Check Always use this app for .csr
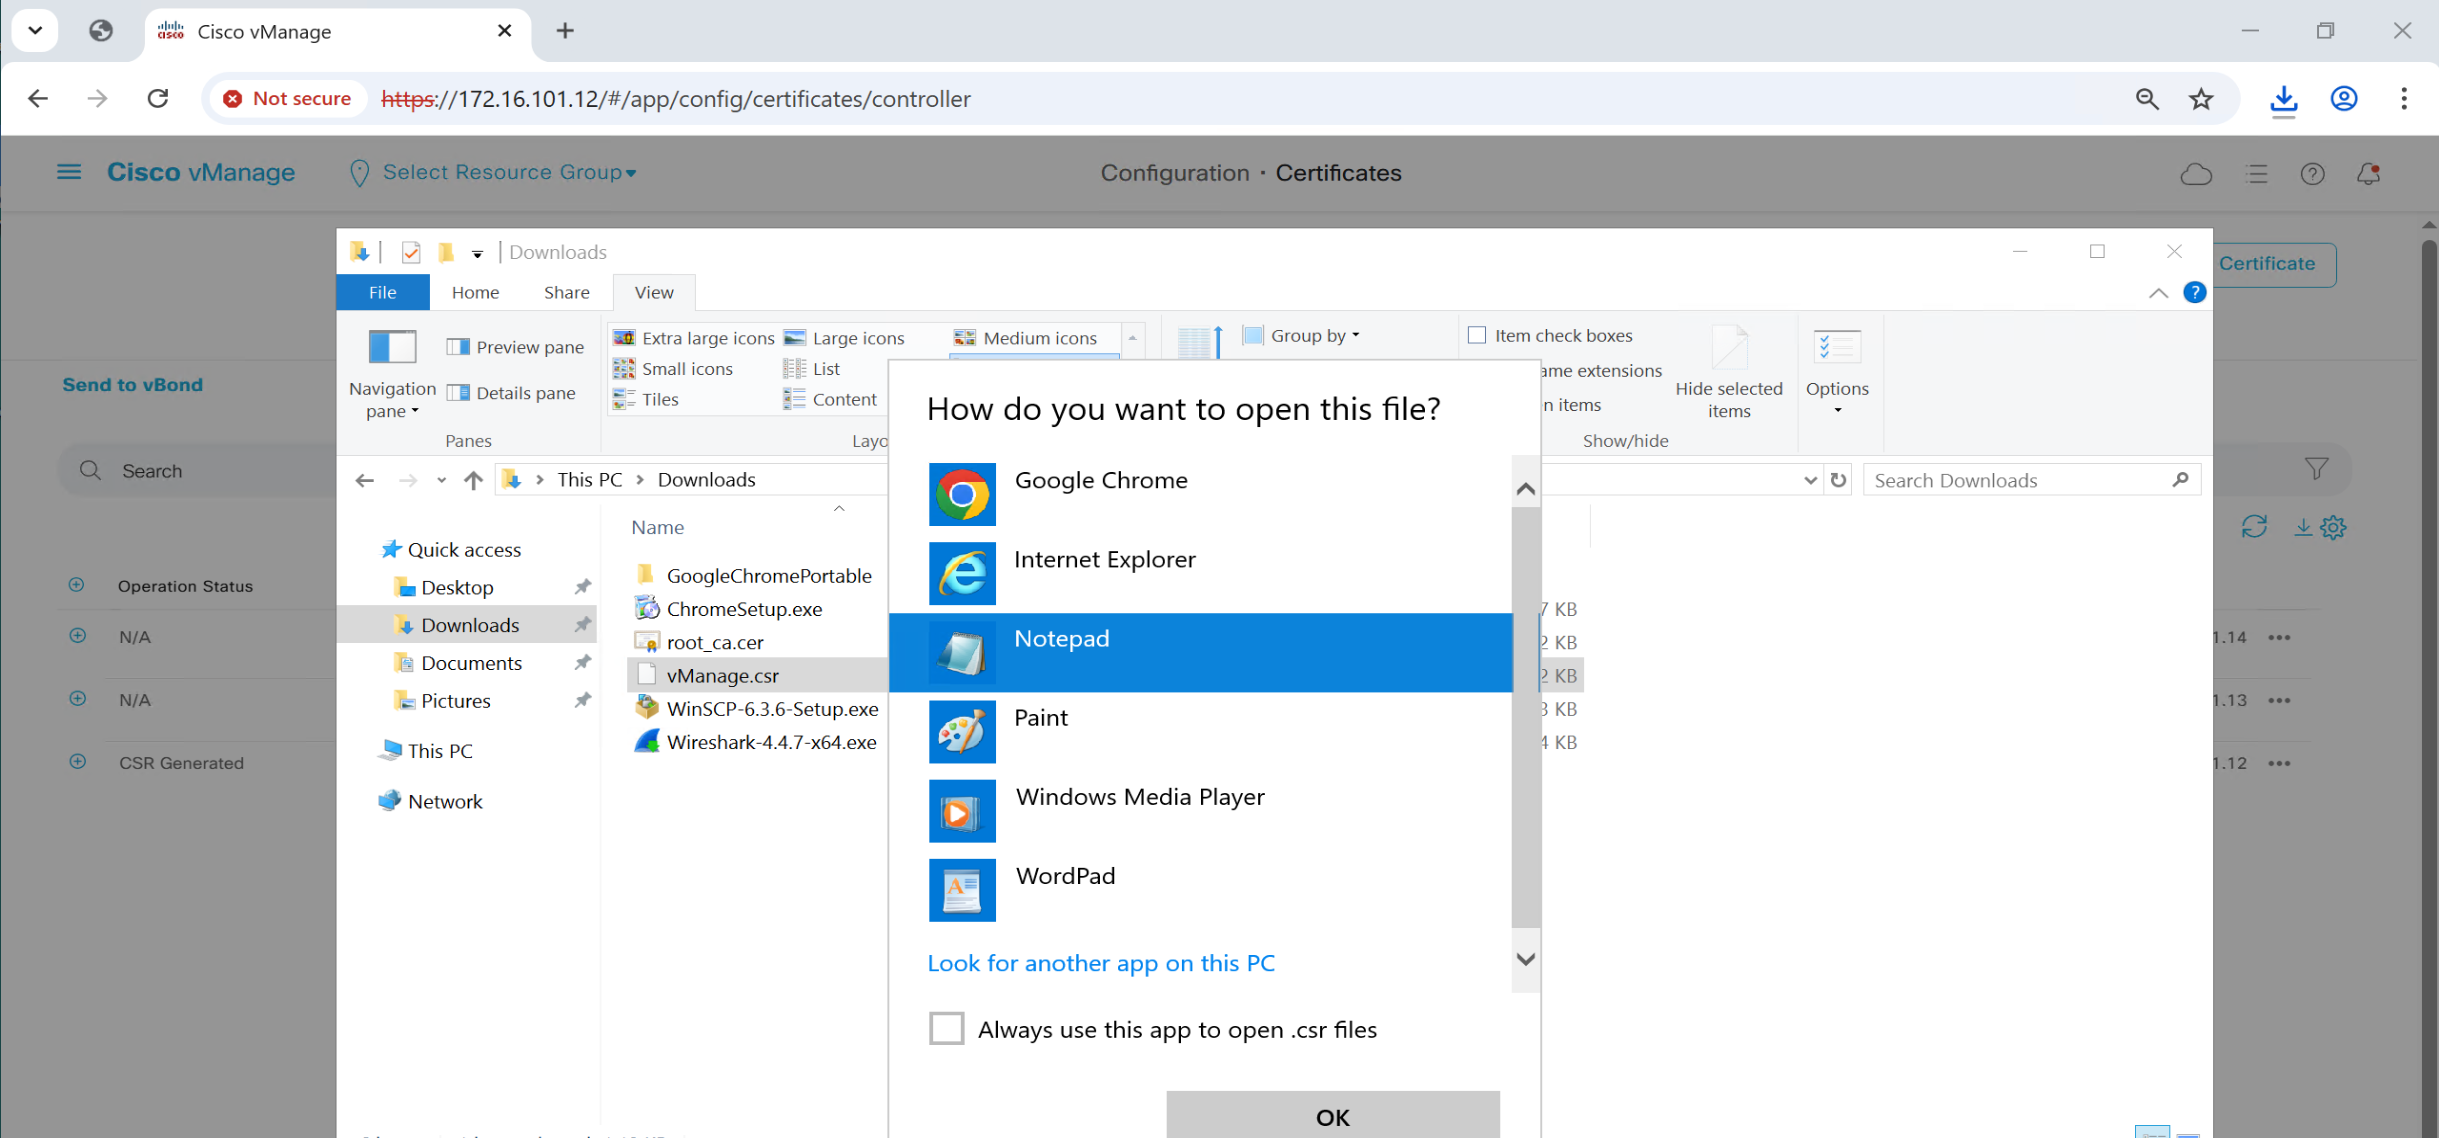Screen dimensions: 2439x1138 pyautogui.click(x=946, y=1029)
